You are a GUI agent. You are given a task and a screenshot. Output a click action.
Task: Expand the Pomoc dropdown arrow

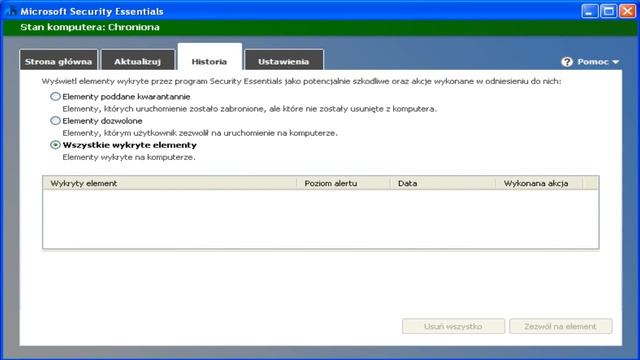[616, 62]
